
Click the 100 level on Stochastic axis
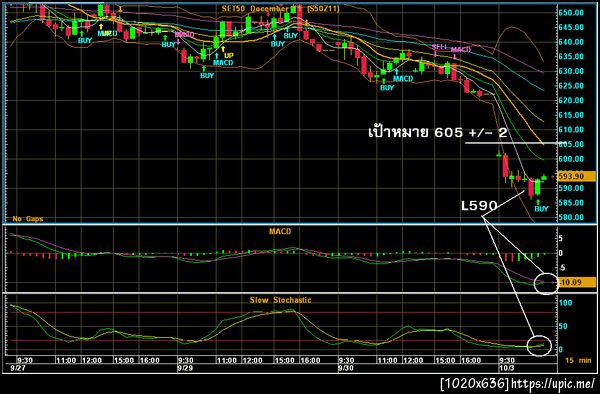(x=566, y=303)
